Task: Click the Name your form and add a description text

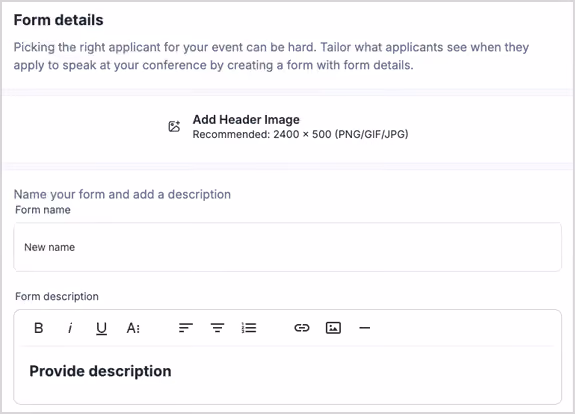Action: click(122, 194)
